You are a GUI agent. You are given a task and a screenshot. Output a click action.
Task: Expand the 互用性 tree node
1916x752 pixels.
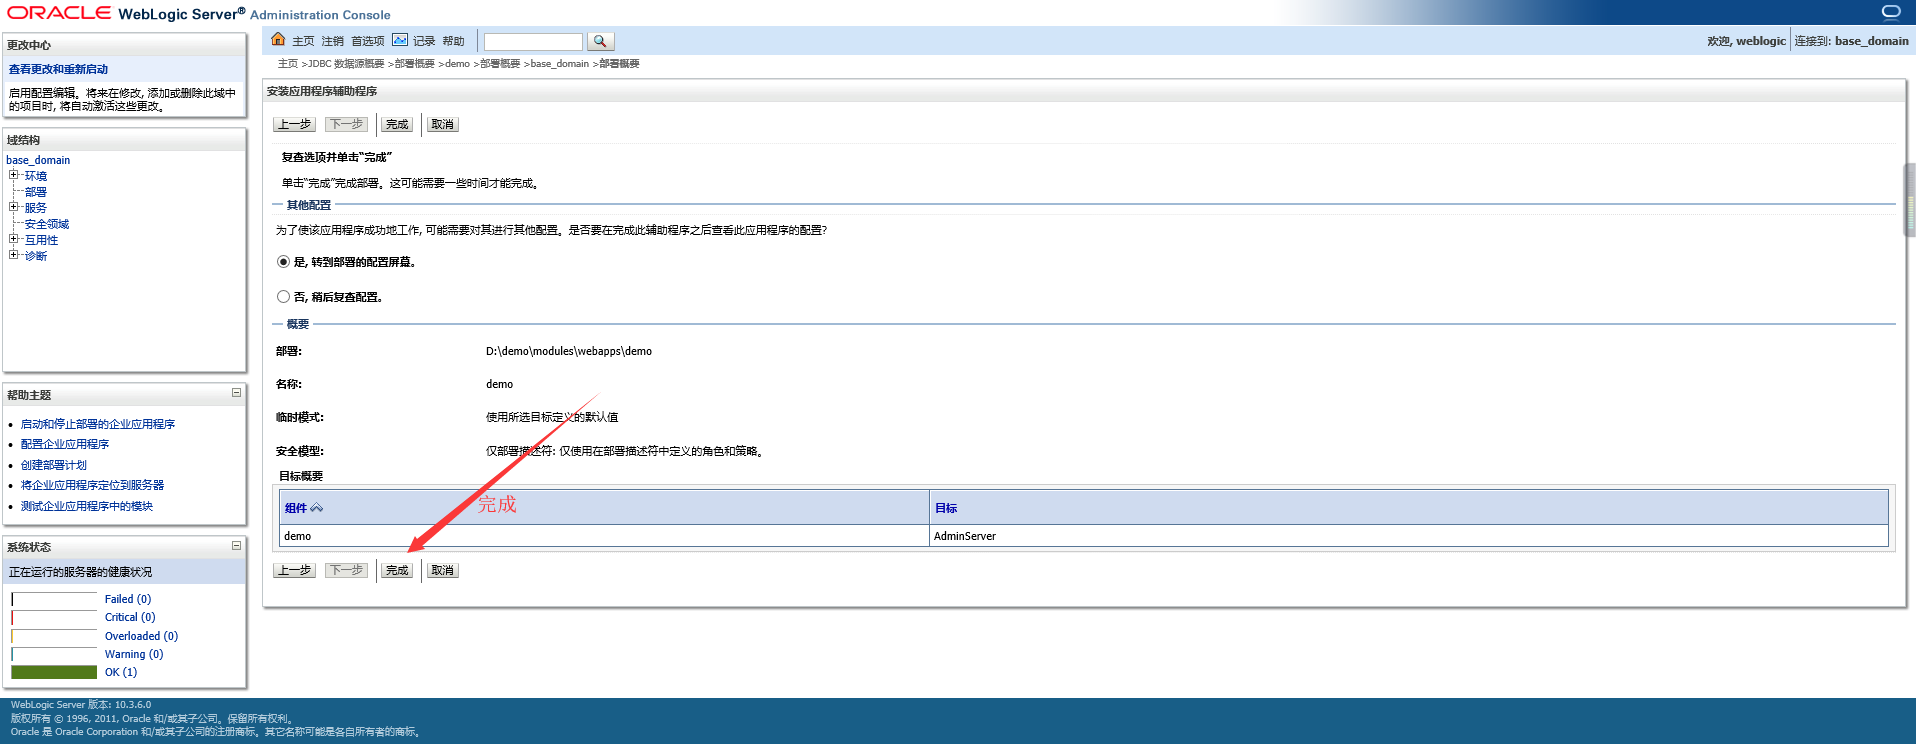pyautogui.click(x=14, y=239)
